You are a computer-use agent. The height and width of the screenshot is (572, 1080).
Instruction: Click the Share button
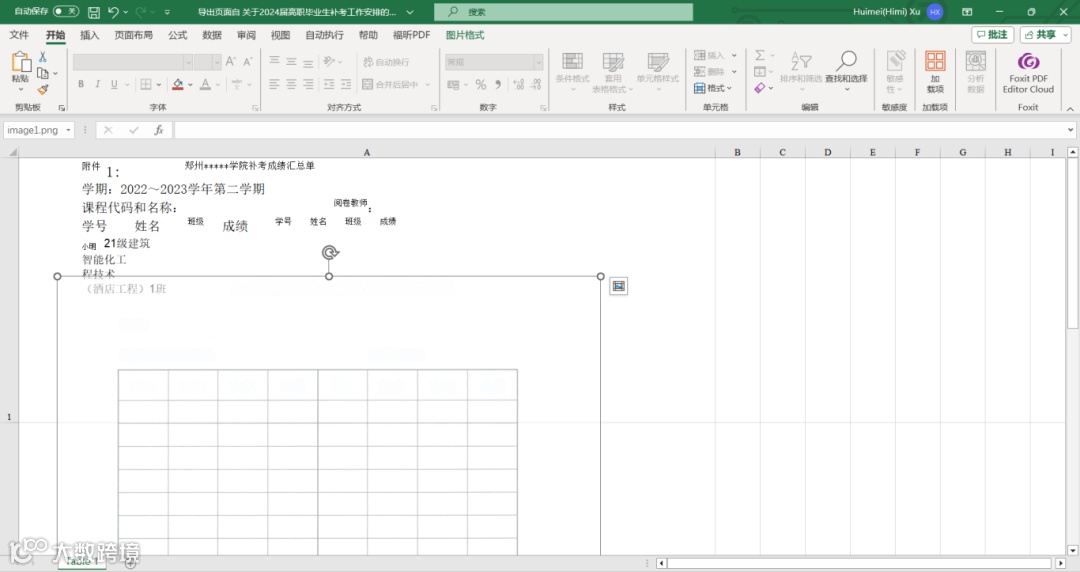[1046, 34]
